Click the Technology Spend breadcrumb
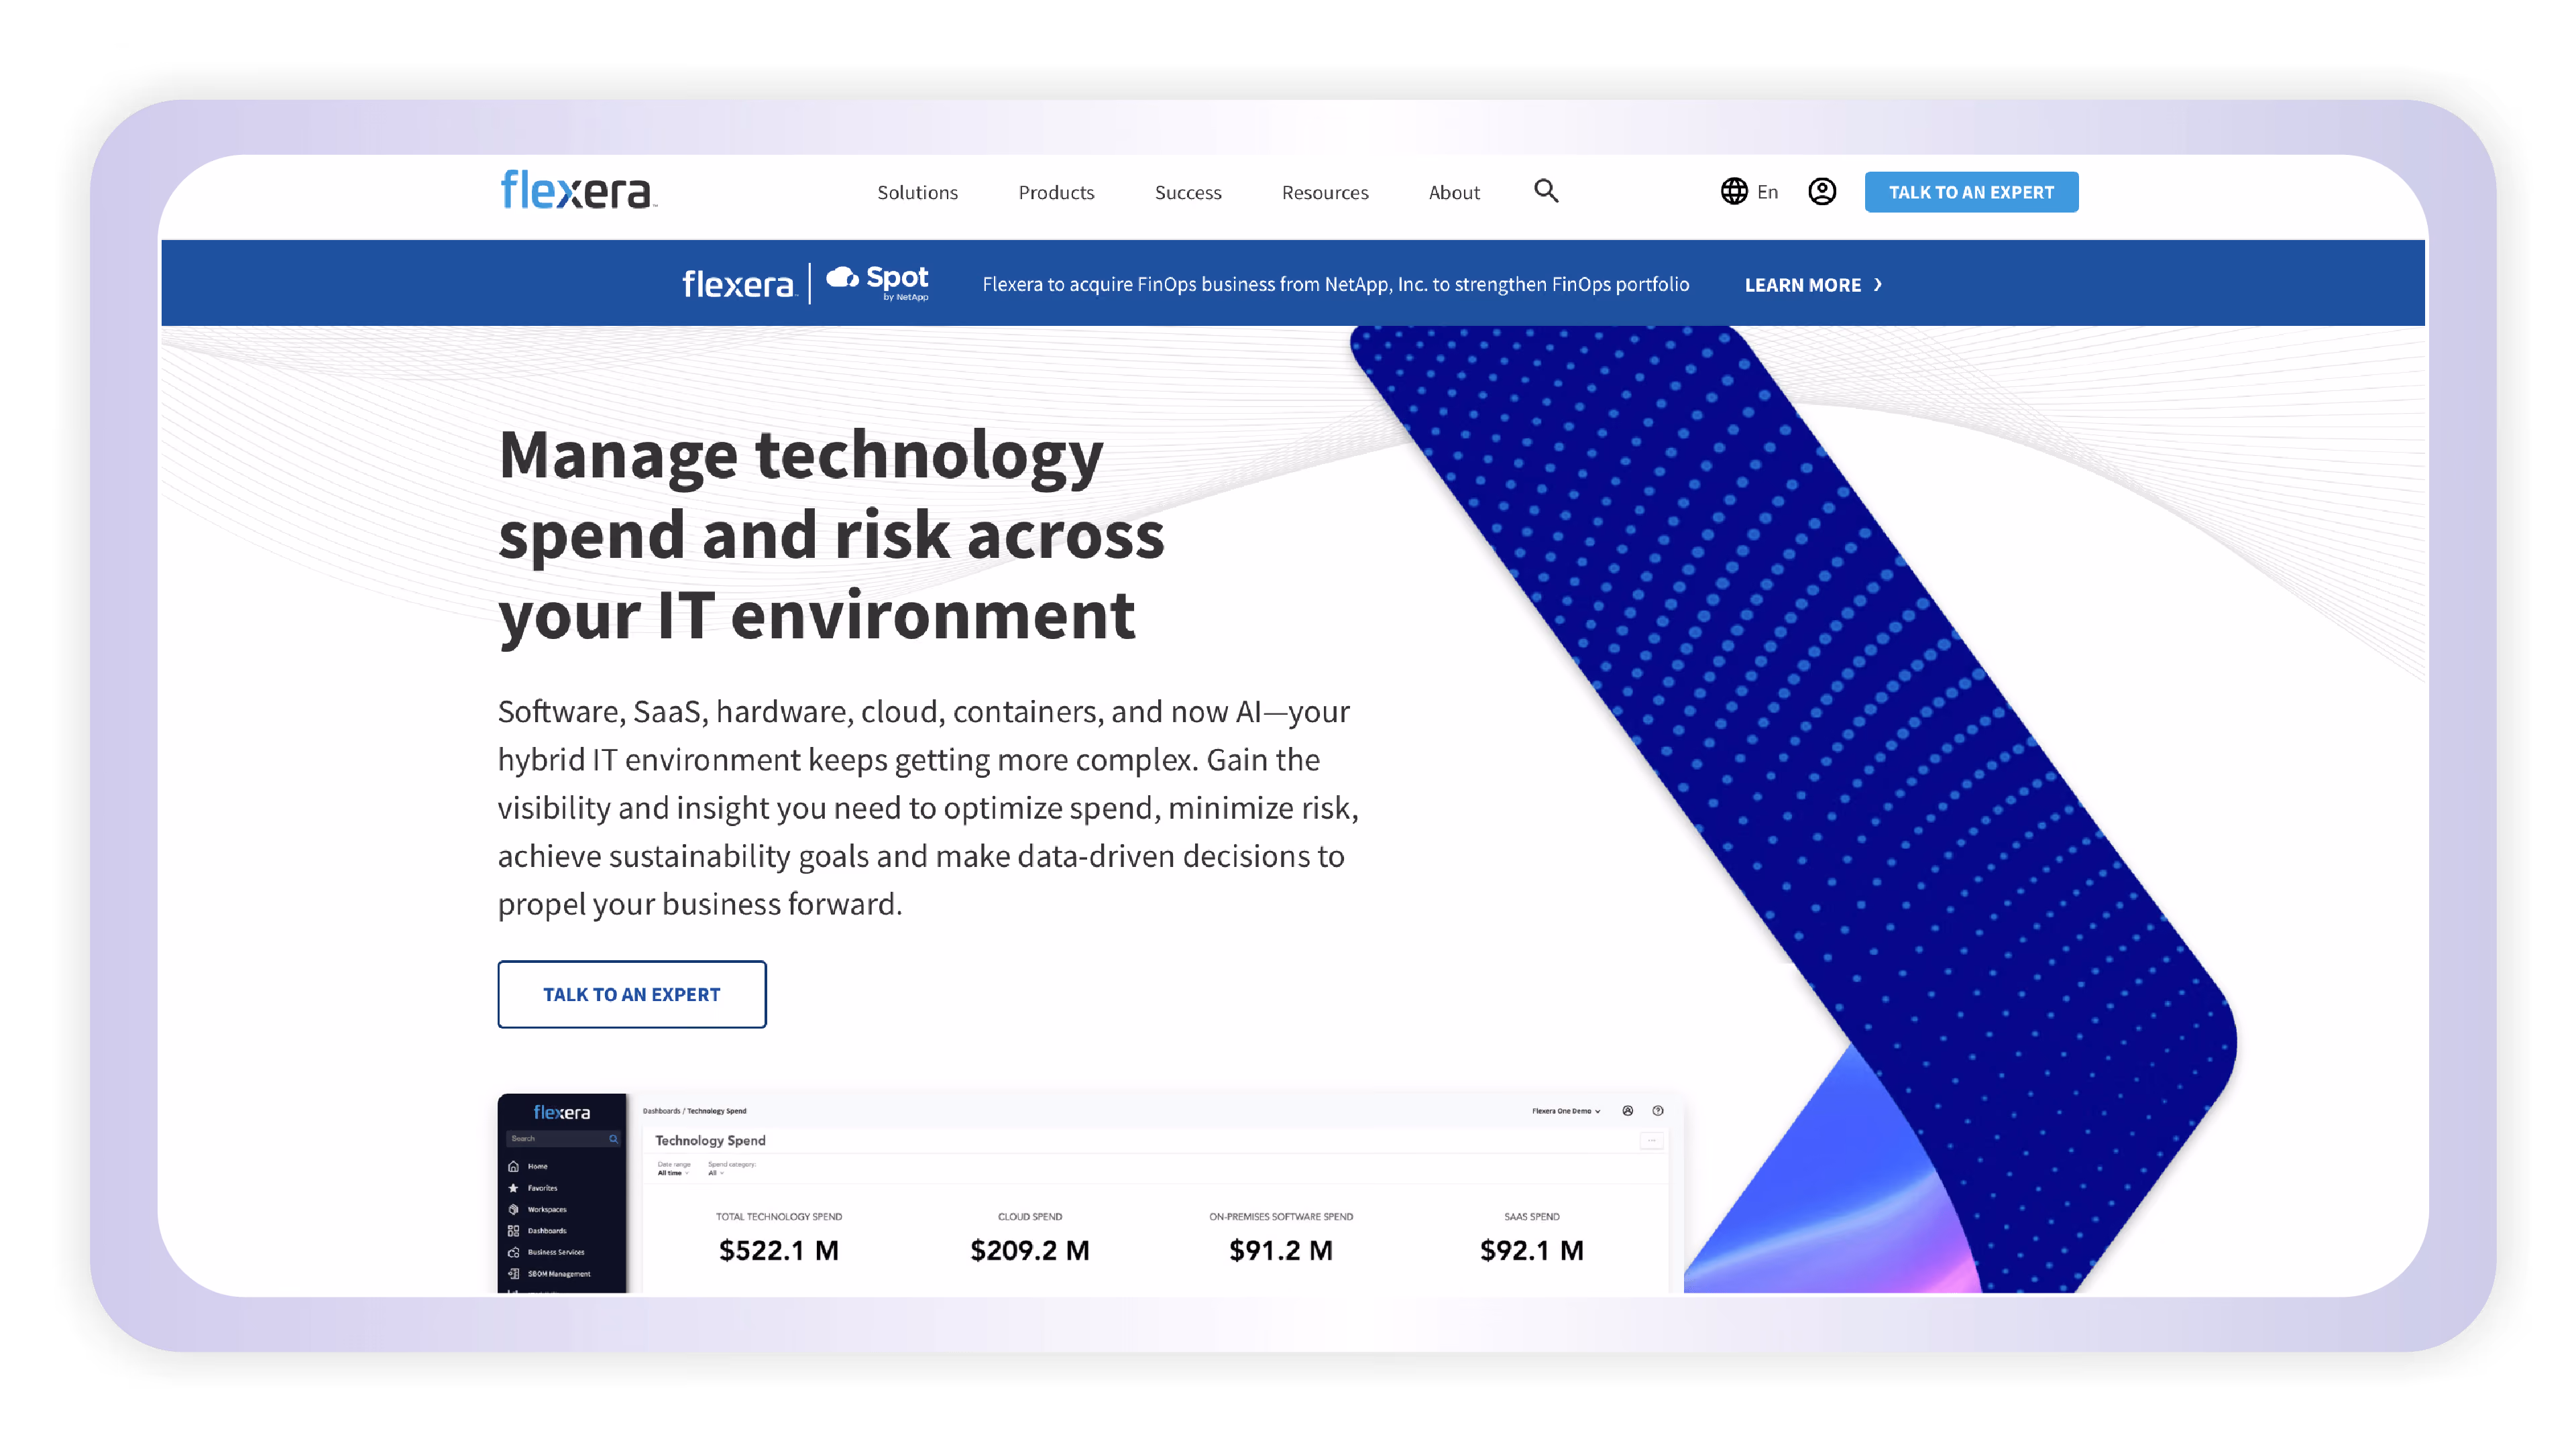 tap(717, 1111)
